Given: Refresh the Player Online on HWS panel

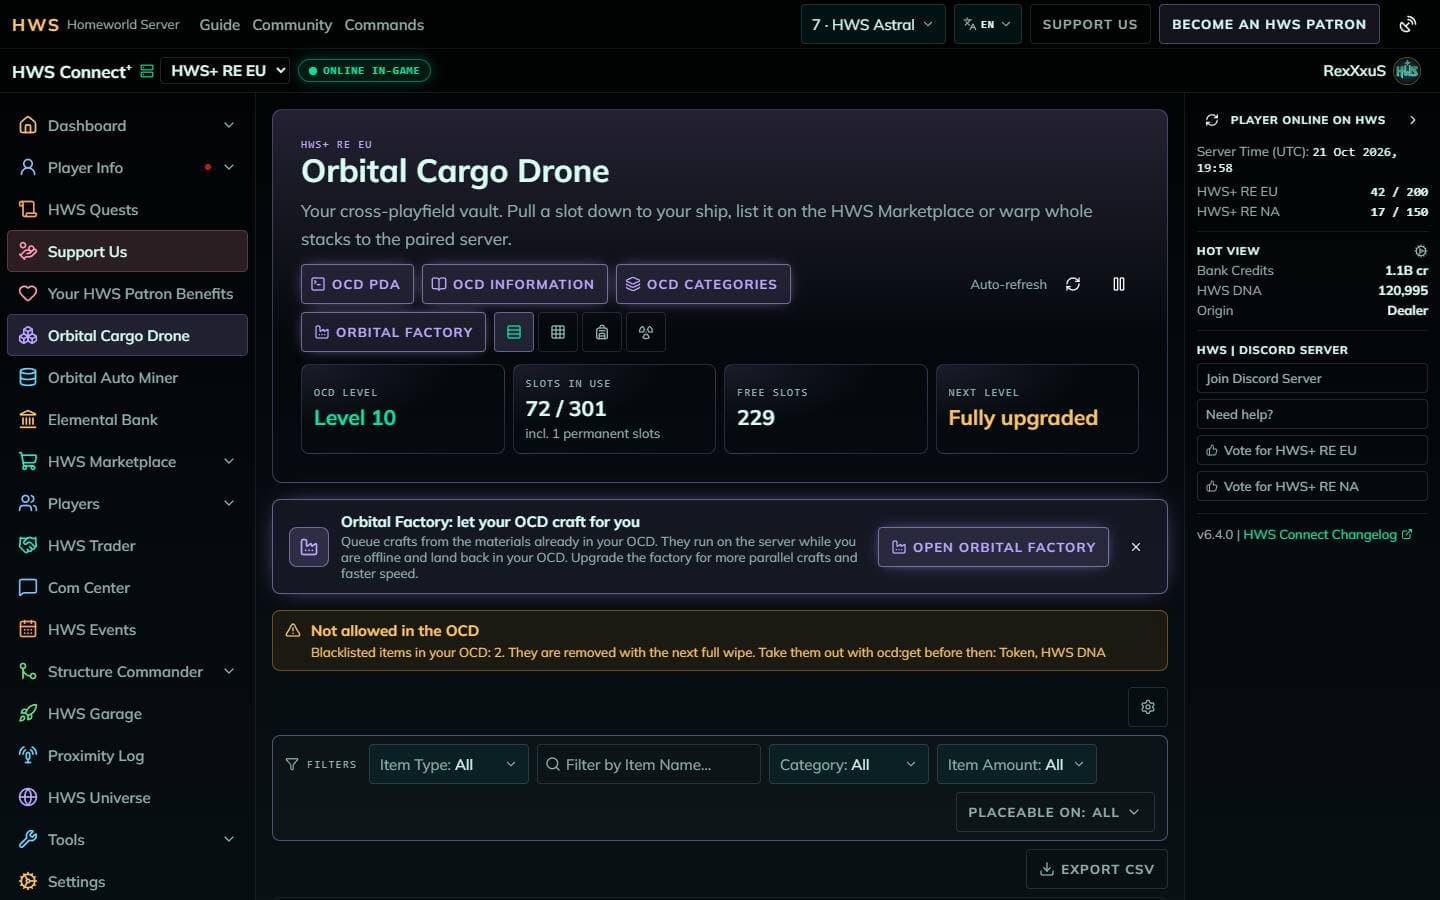Looking at the screenshot, I should tap(1212, 120).
